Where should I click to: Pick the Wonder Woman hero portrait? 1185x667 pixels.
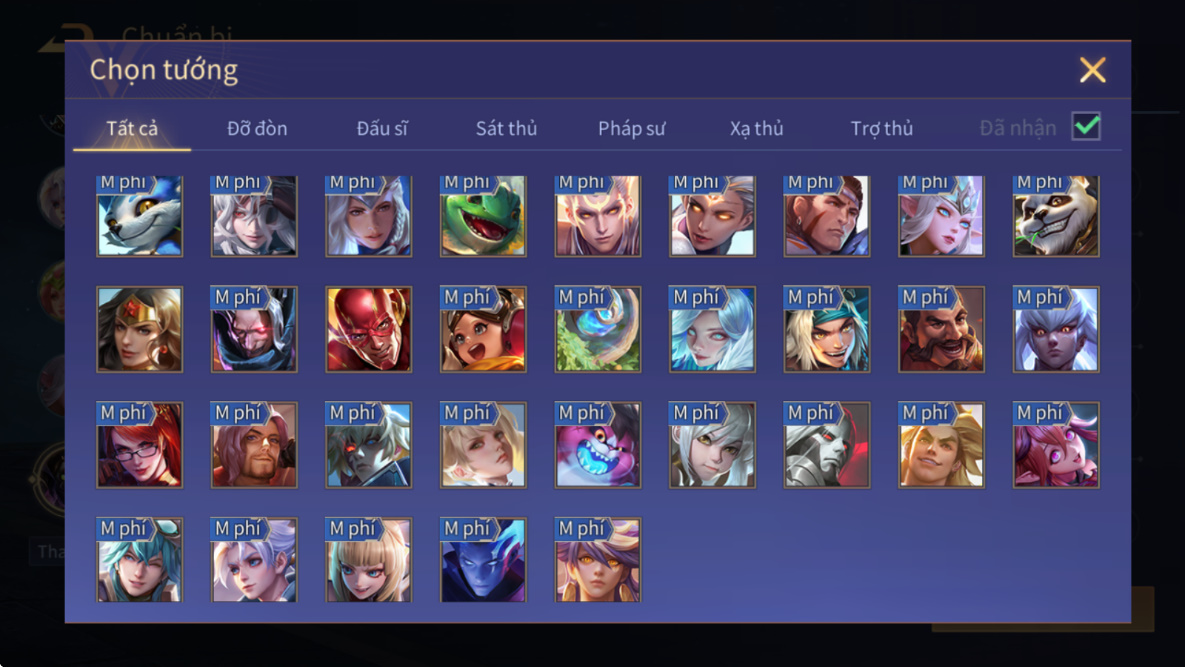(x=140, y=329)
